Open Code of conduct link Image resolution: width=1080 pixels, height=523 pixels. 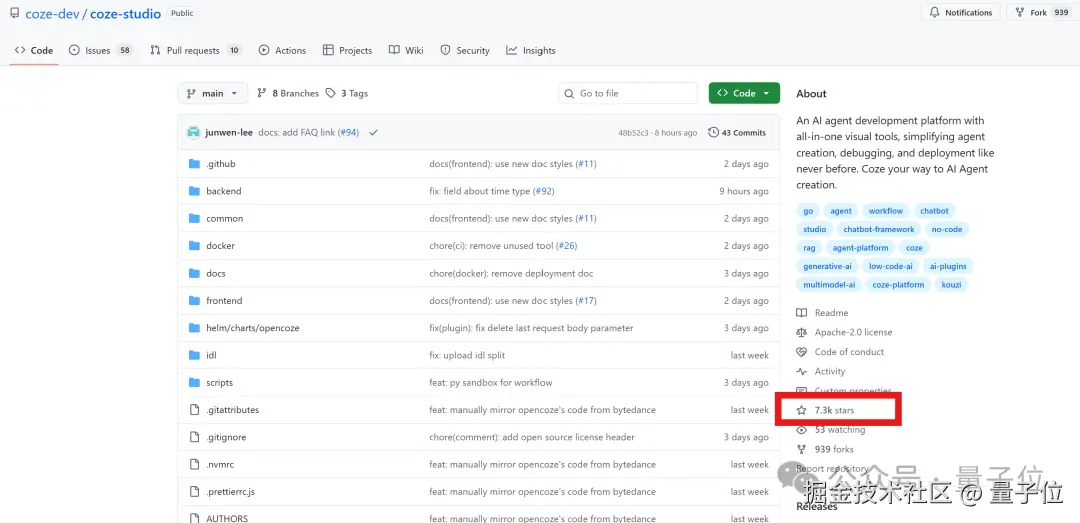click(x=840, y=352)
